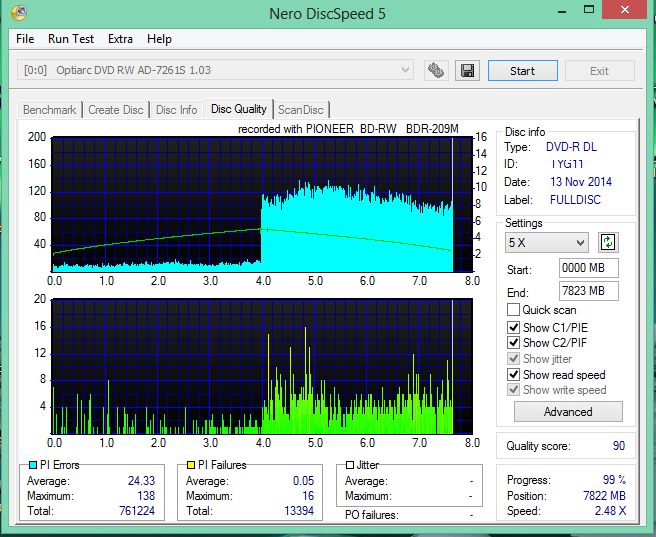Click the save floppy disk icon
This screenshot has width=656, height=537.
(467, 70)
